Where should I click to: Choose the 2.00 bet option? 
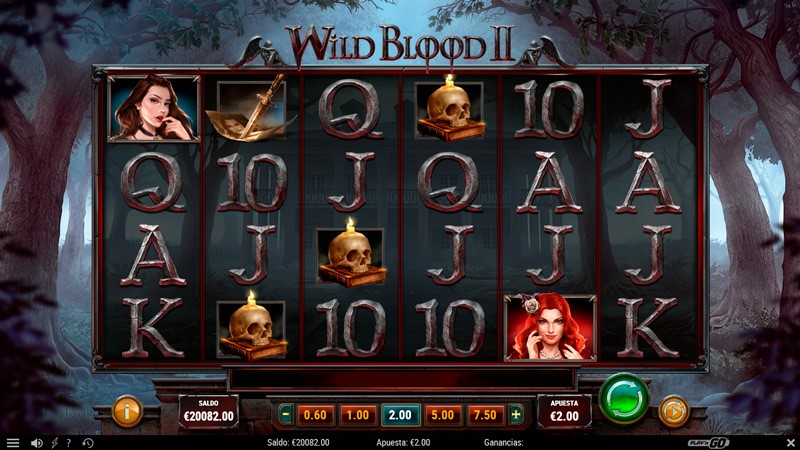pos(400,415)
